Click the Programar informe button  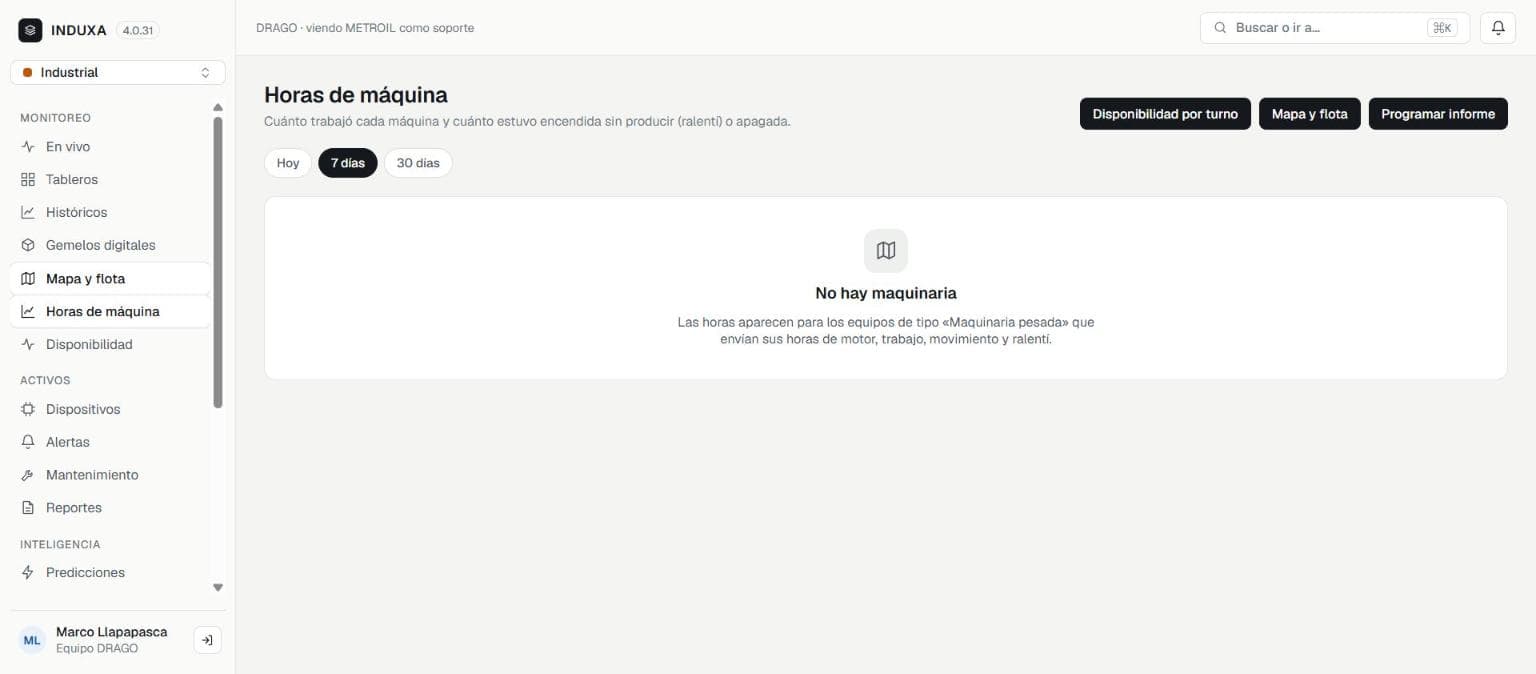(1438, 114)
